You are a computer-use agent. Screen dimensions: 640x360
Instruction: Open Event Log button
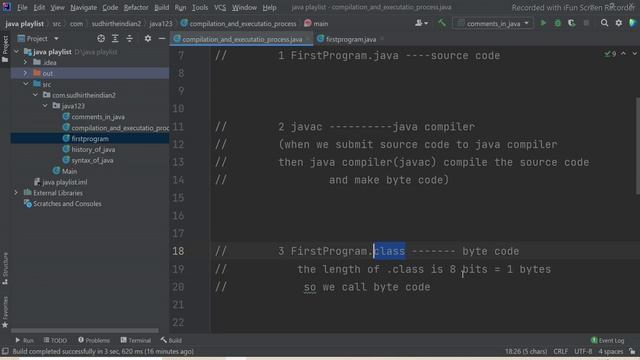pyautogui.click(x=607, y=340)
